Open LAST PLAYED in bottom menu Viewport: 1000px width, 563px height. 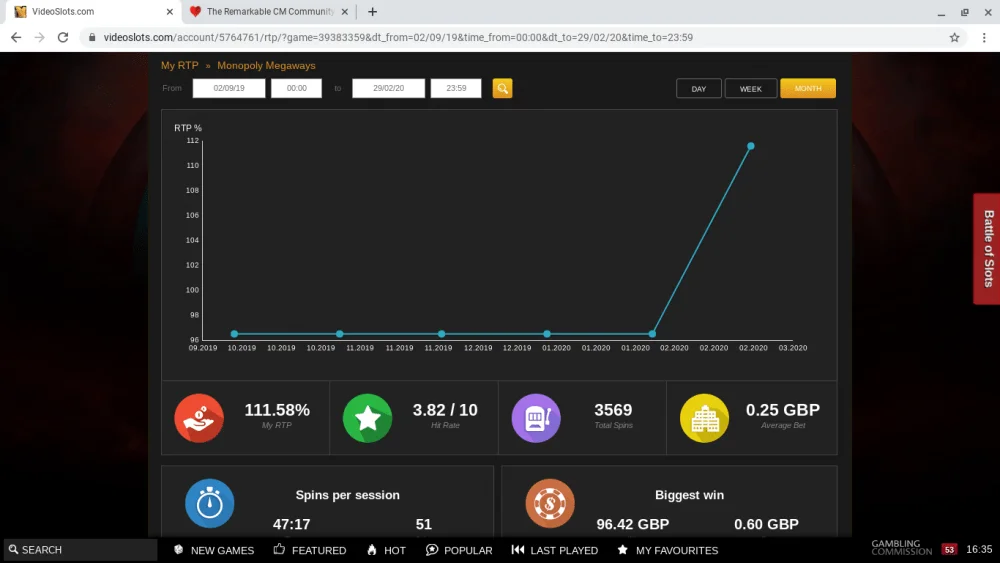[x=555, y=550]
